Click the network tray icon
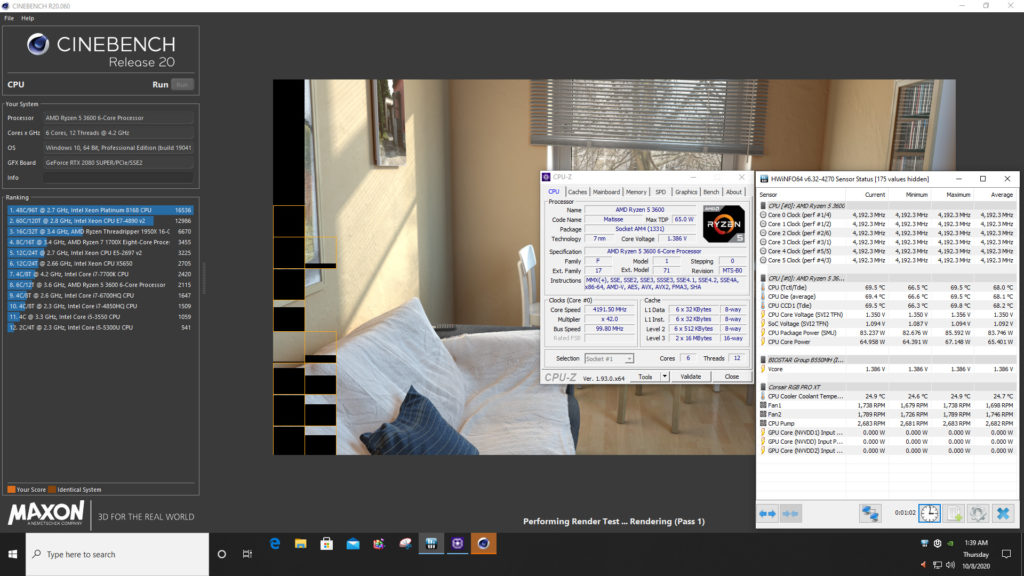 tap(937, 565)
